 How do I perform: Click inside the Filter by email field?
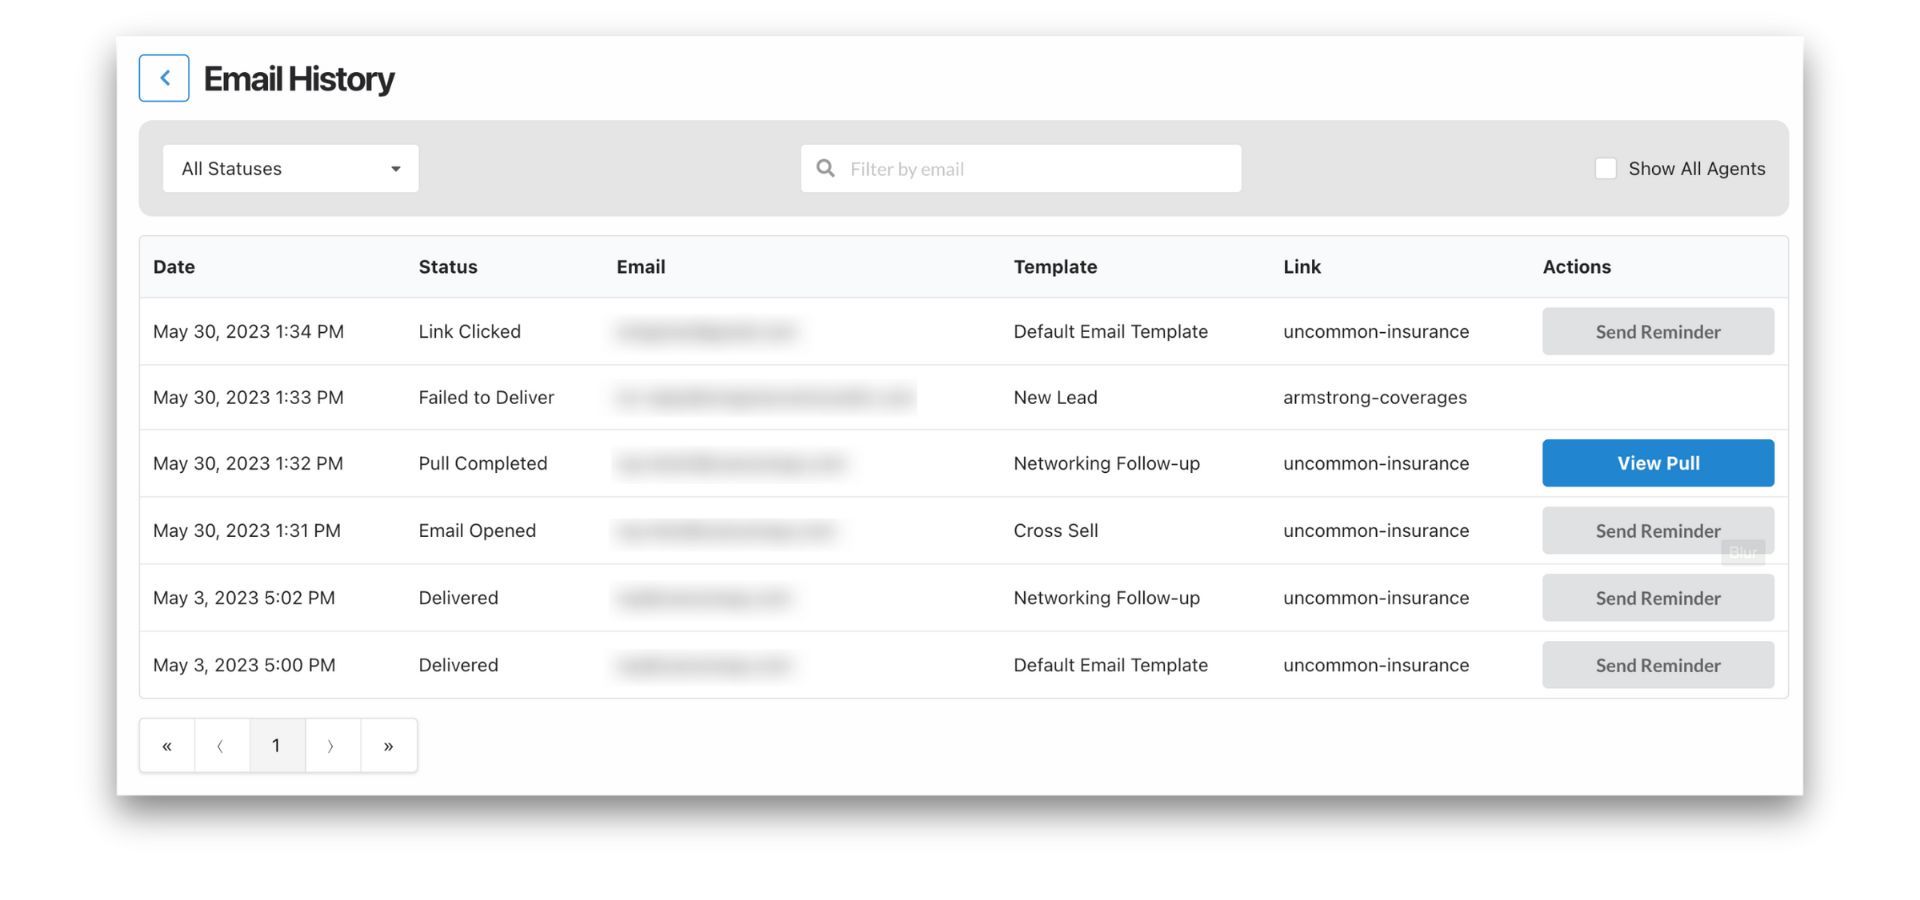tap(1020, 168)
